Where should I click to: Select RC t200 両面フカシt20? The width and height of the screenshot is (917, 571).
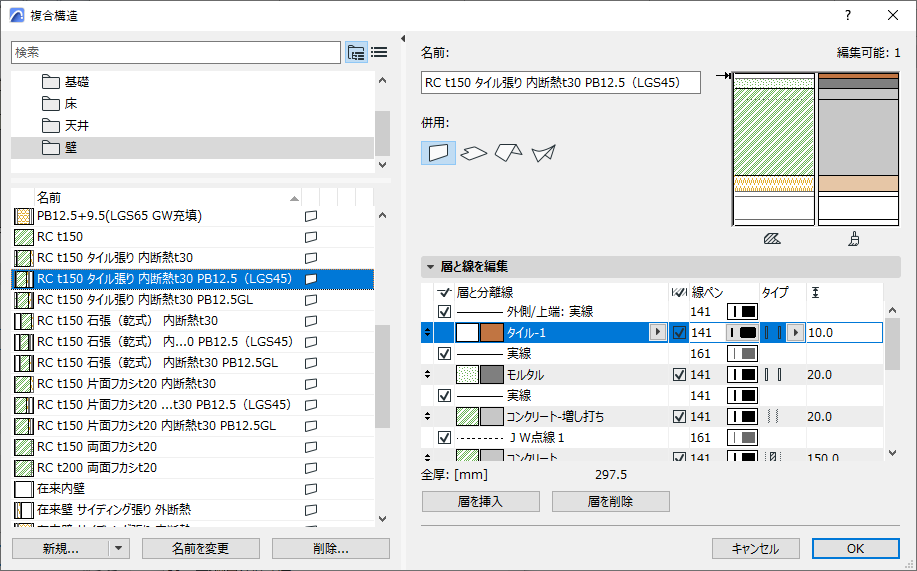click(x=193, y=468)
